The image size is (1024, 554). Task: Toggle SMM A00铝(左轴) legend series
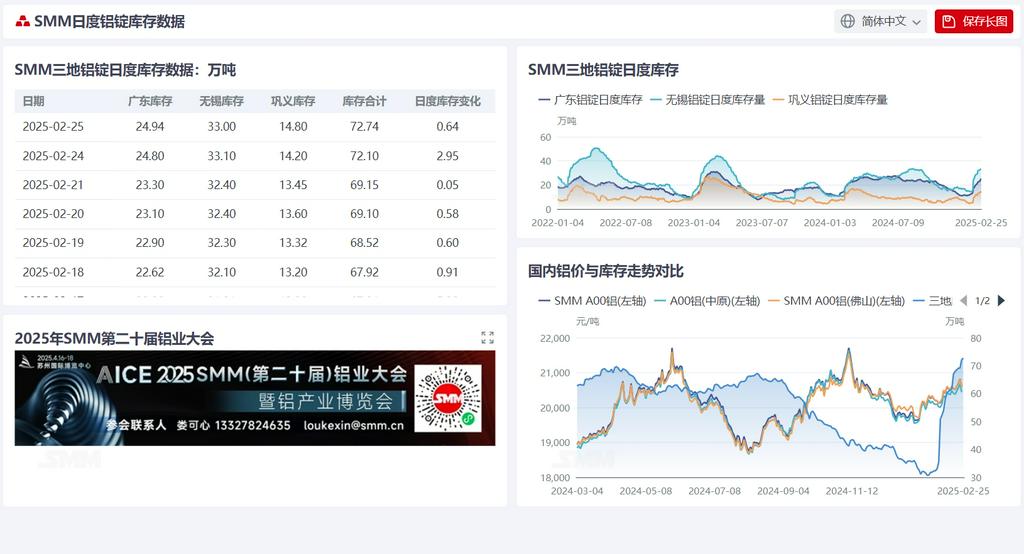[x=592, y=301]
